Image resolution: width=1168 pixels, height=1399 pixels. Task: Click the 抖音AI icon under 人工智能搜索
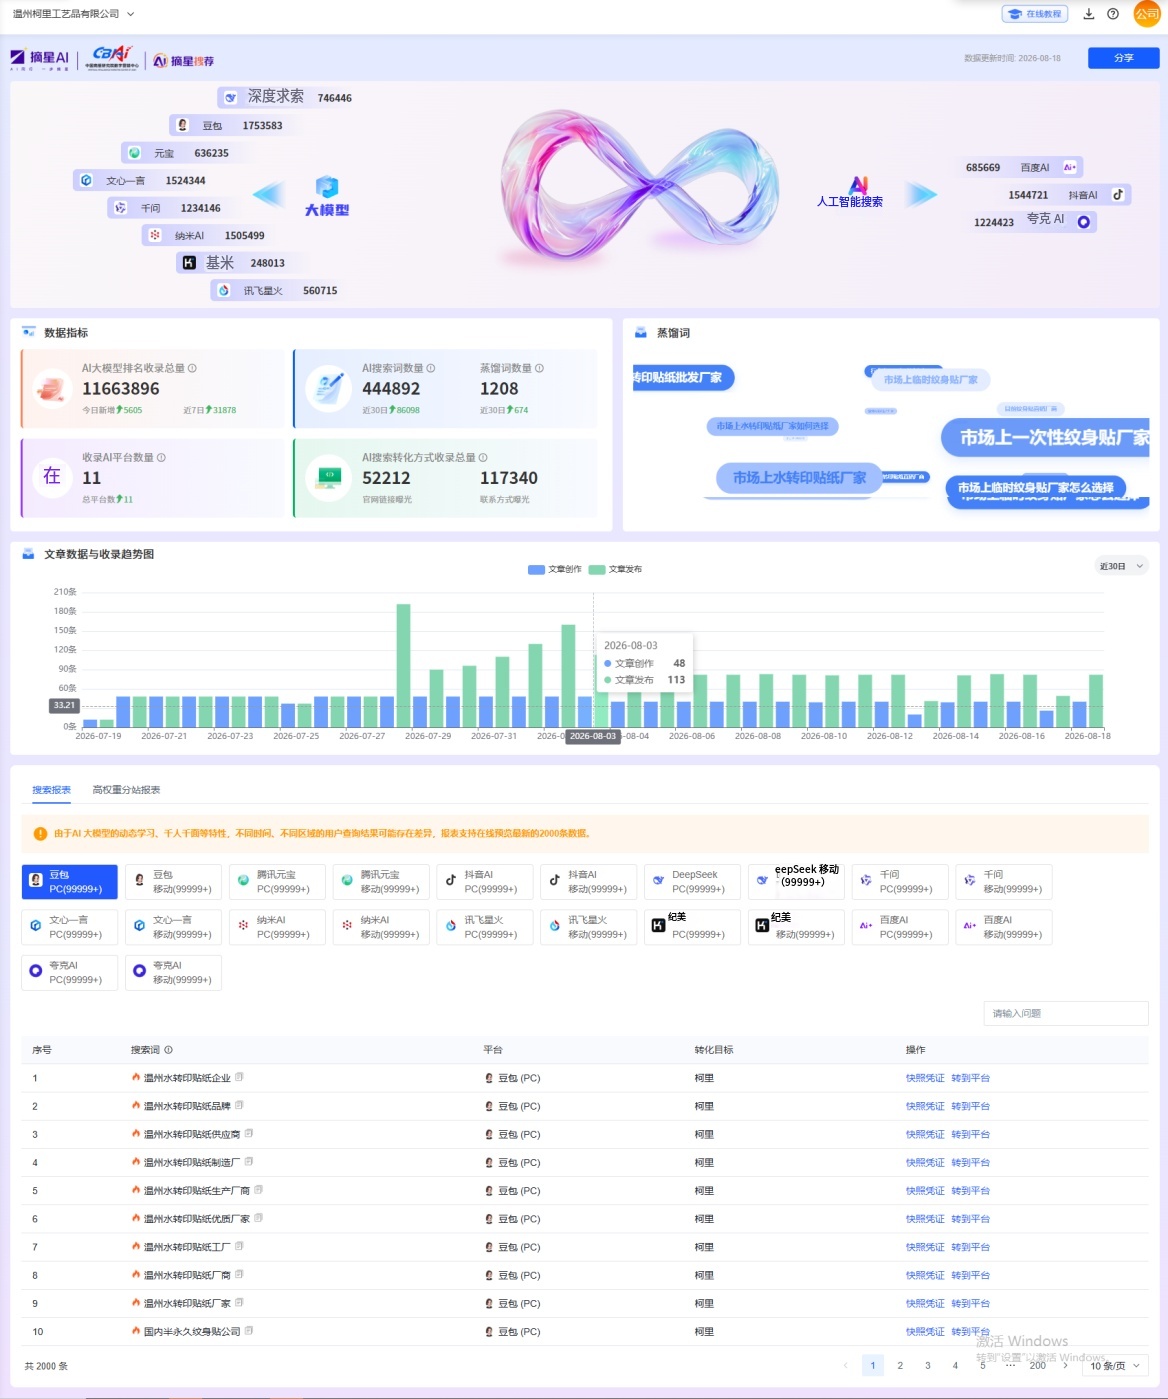tap(1118, 194)
